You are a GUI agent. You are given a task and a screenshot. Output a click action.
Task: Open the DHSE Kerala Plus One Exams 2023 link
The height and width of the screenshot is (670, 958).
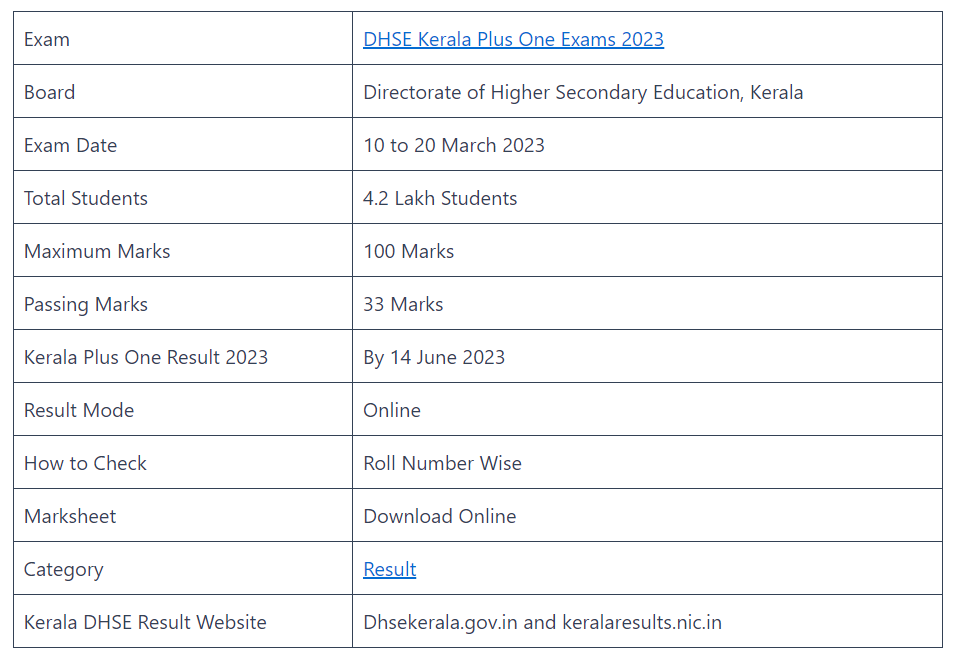(x=513, y=39)
